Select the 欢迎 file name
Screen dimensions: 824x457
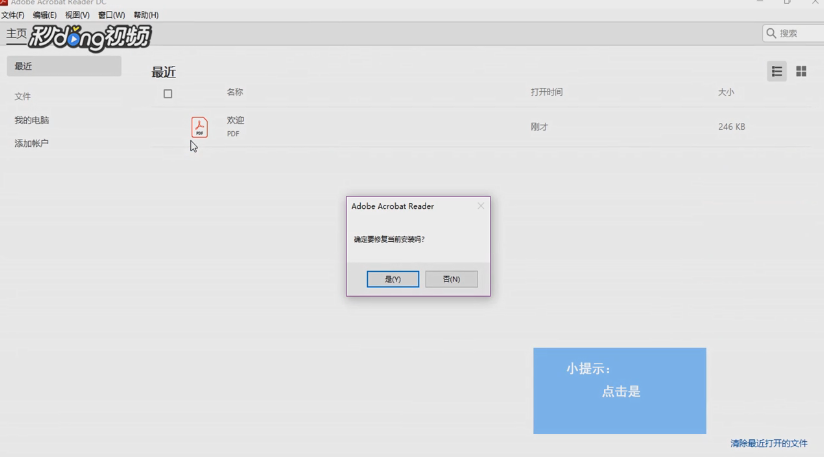point(235,120)
